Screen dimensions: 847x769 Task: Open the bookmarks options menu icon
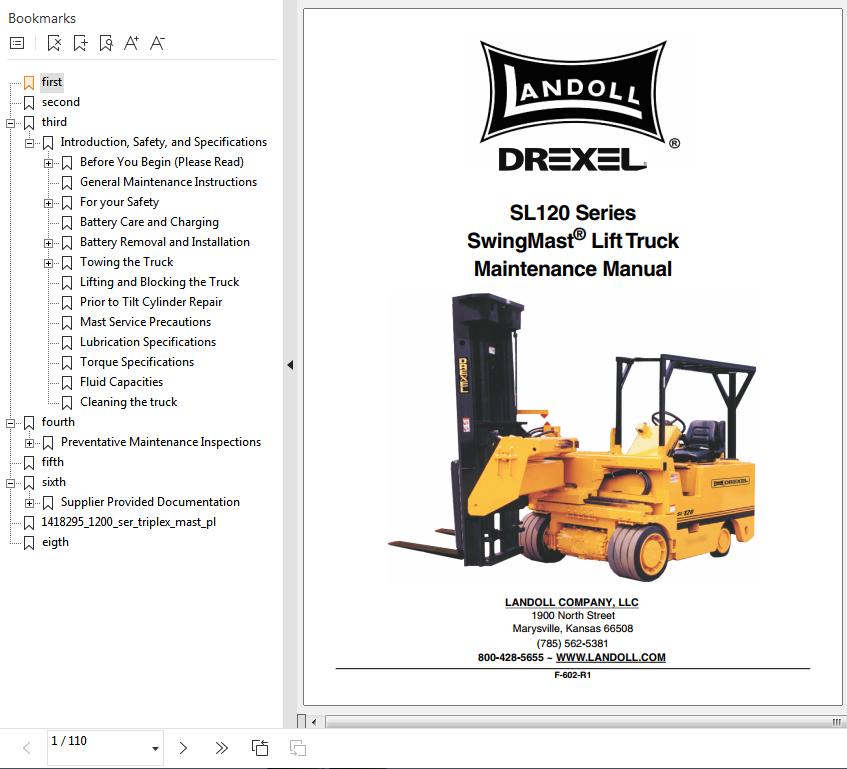point(17,43)
